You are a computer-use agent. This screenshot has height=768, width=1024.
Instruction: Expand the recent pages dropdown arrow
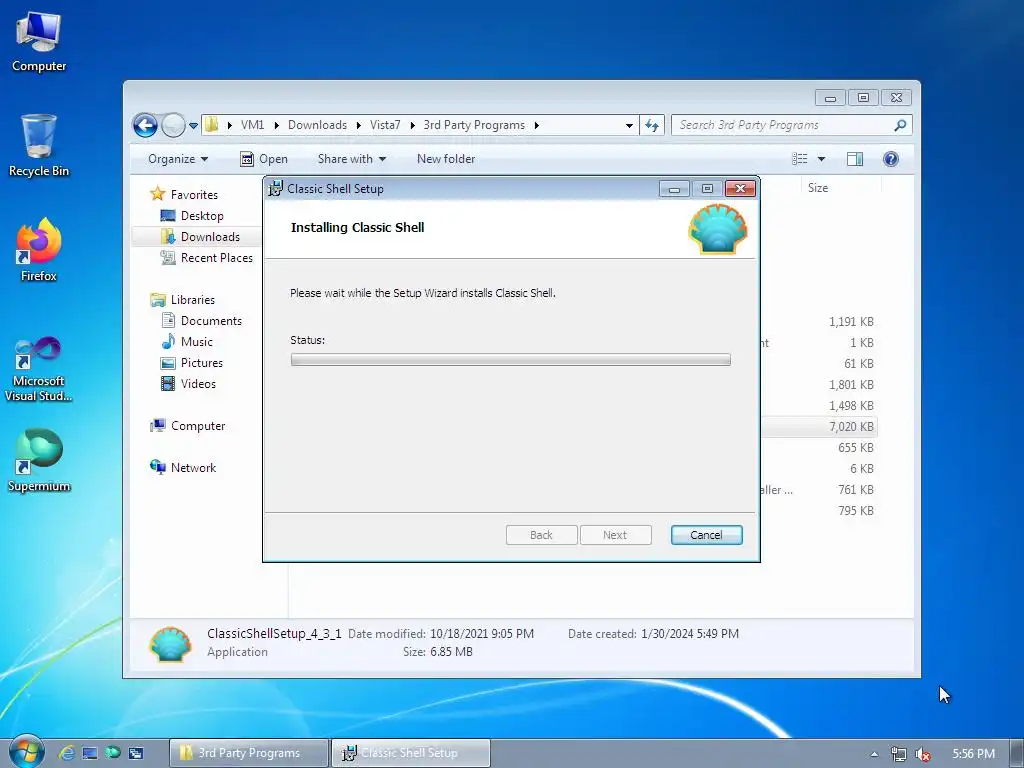193,125
